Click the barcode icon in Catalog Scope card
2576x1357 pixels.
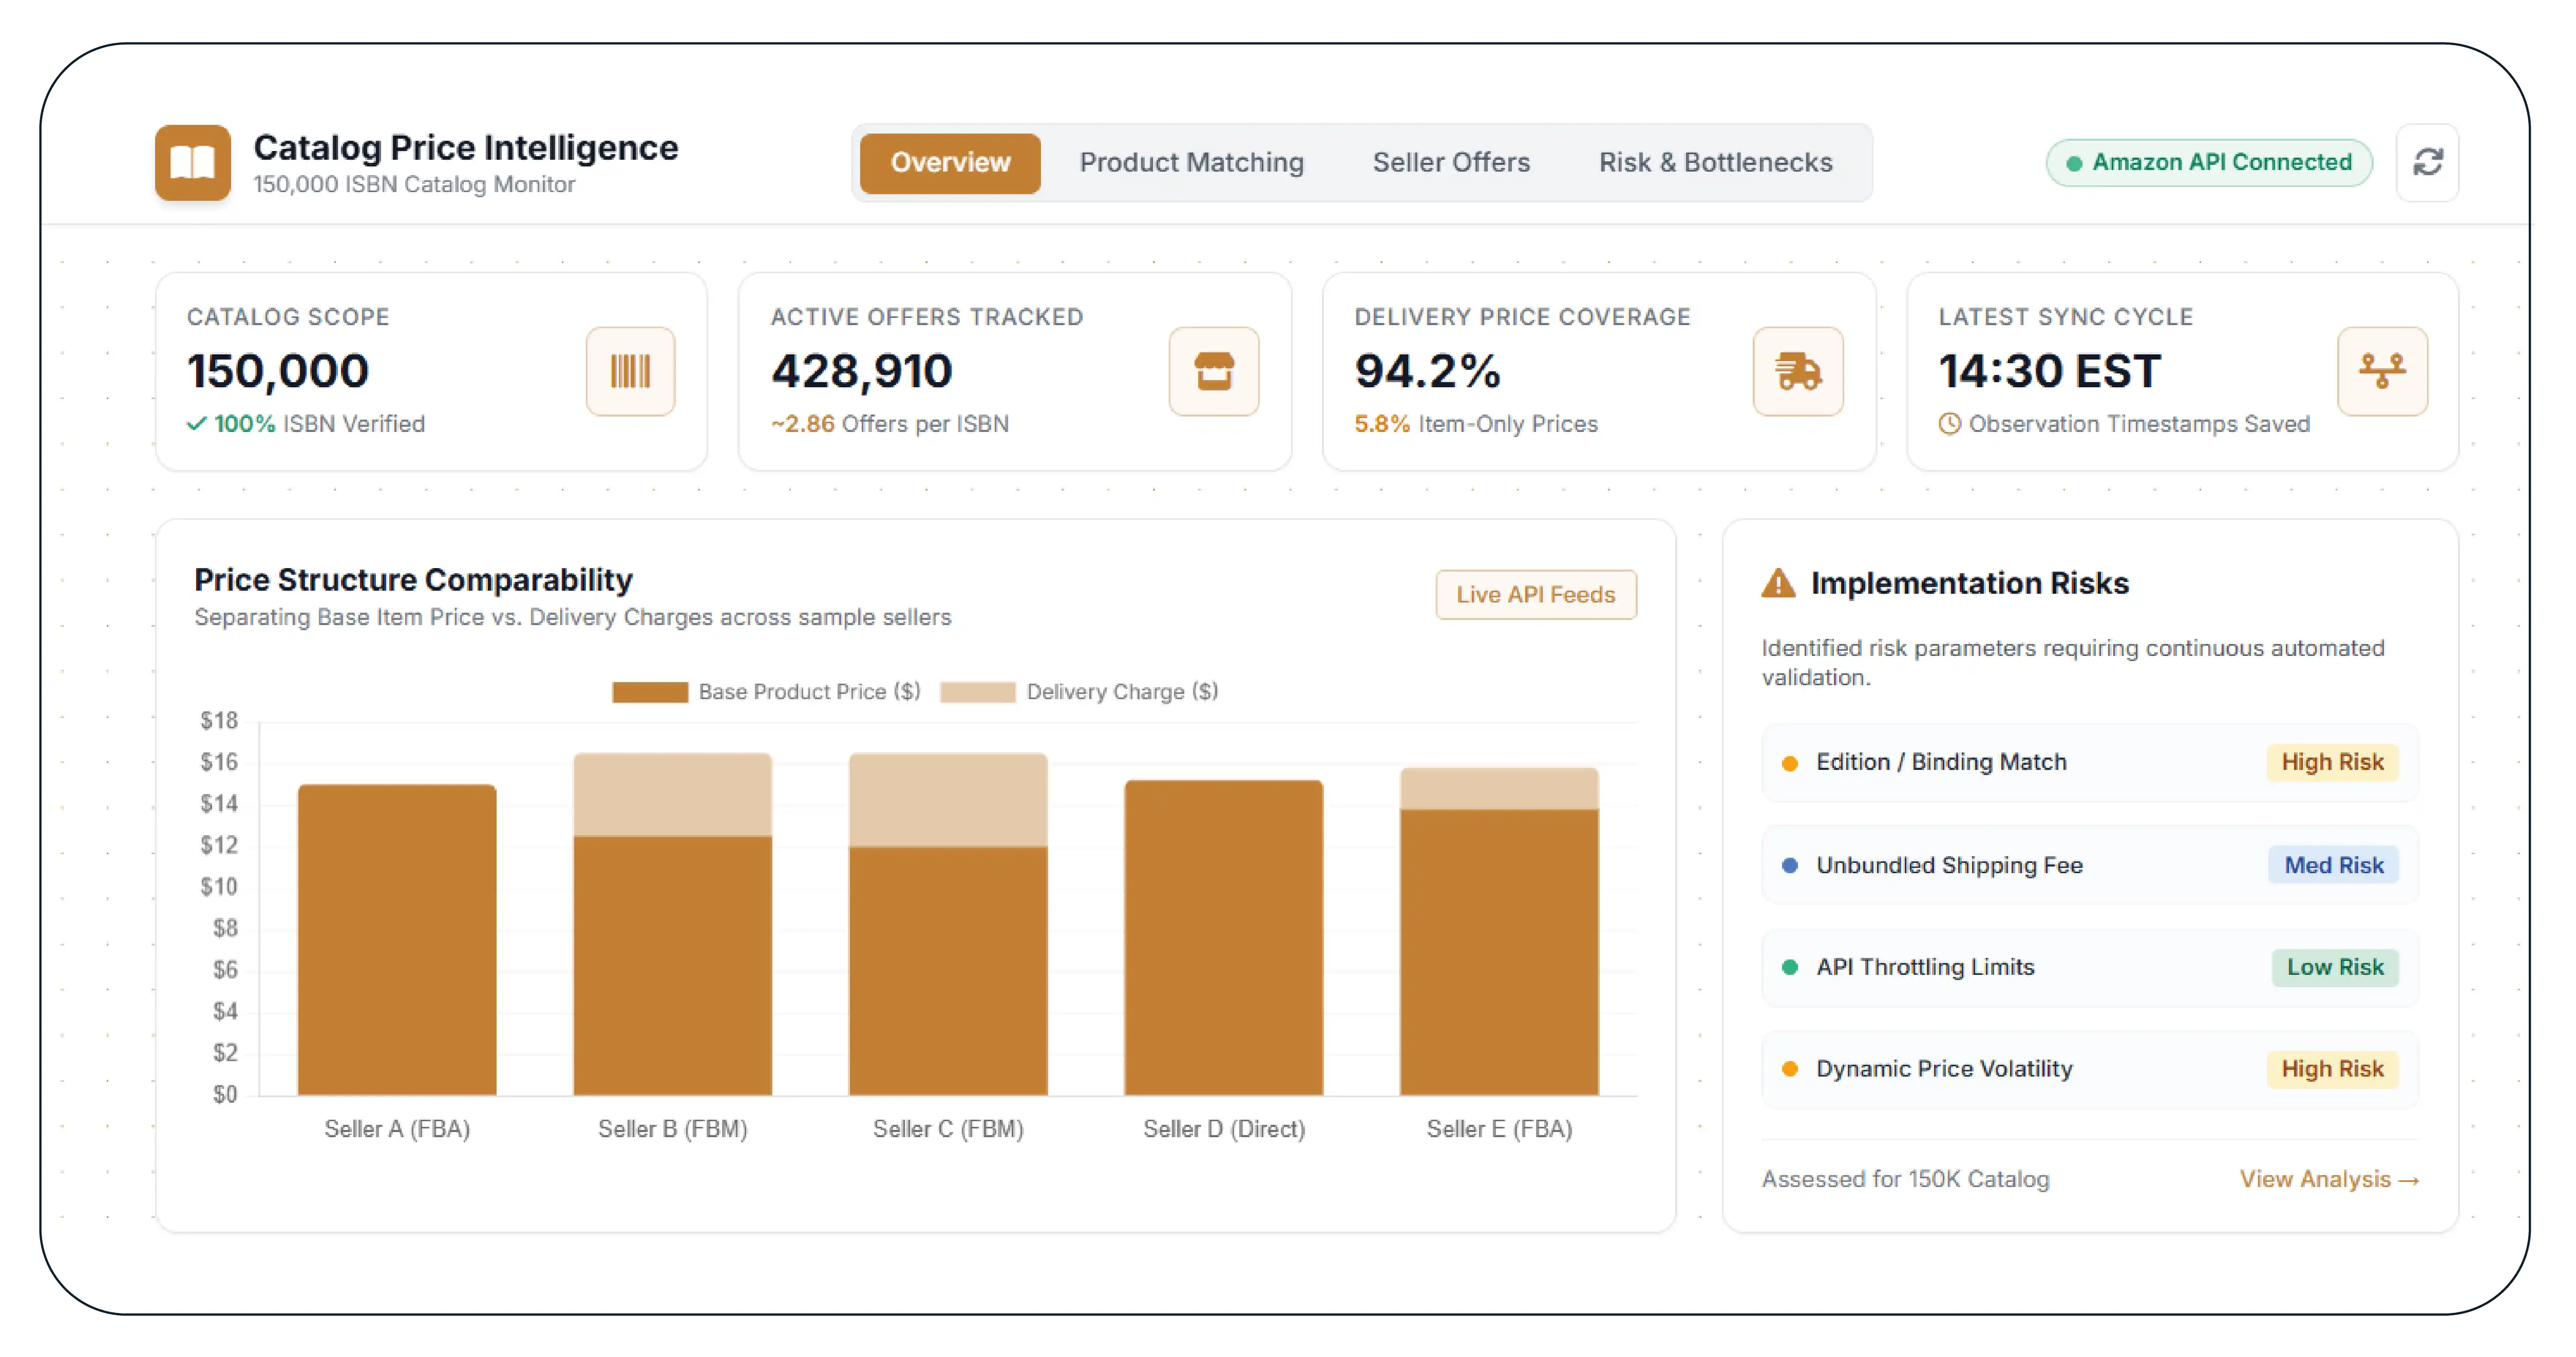coord(630,371)
